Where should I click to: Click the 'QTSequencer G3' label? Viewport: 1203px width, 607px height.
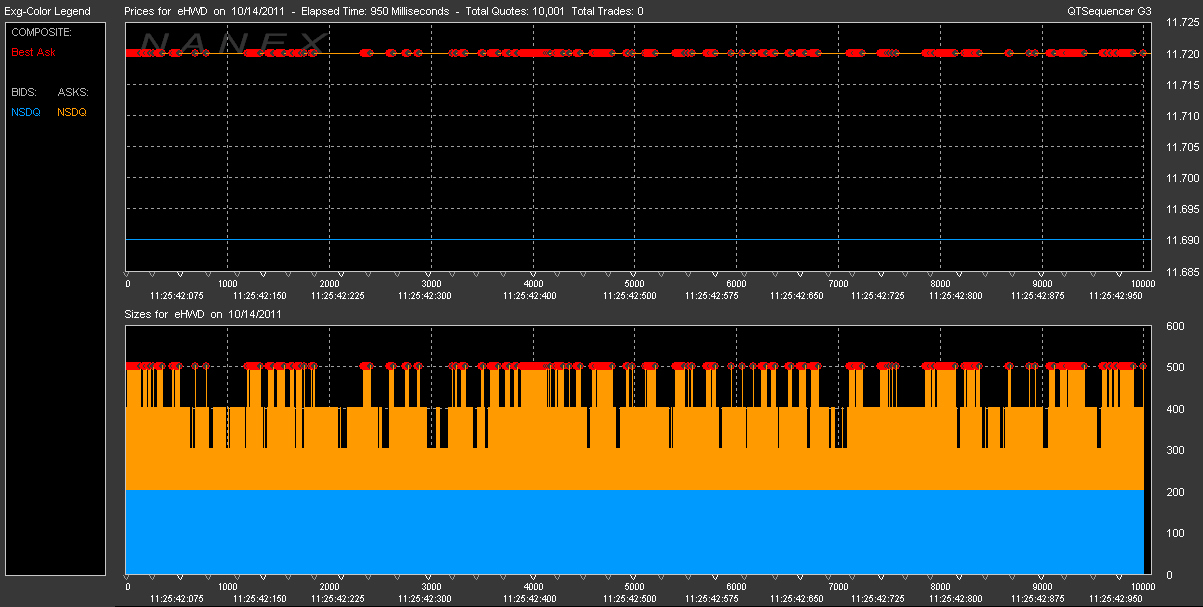[1108, 12]
